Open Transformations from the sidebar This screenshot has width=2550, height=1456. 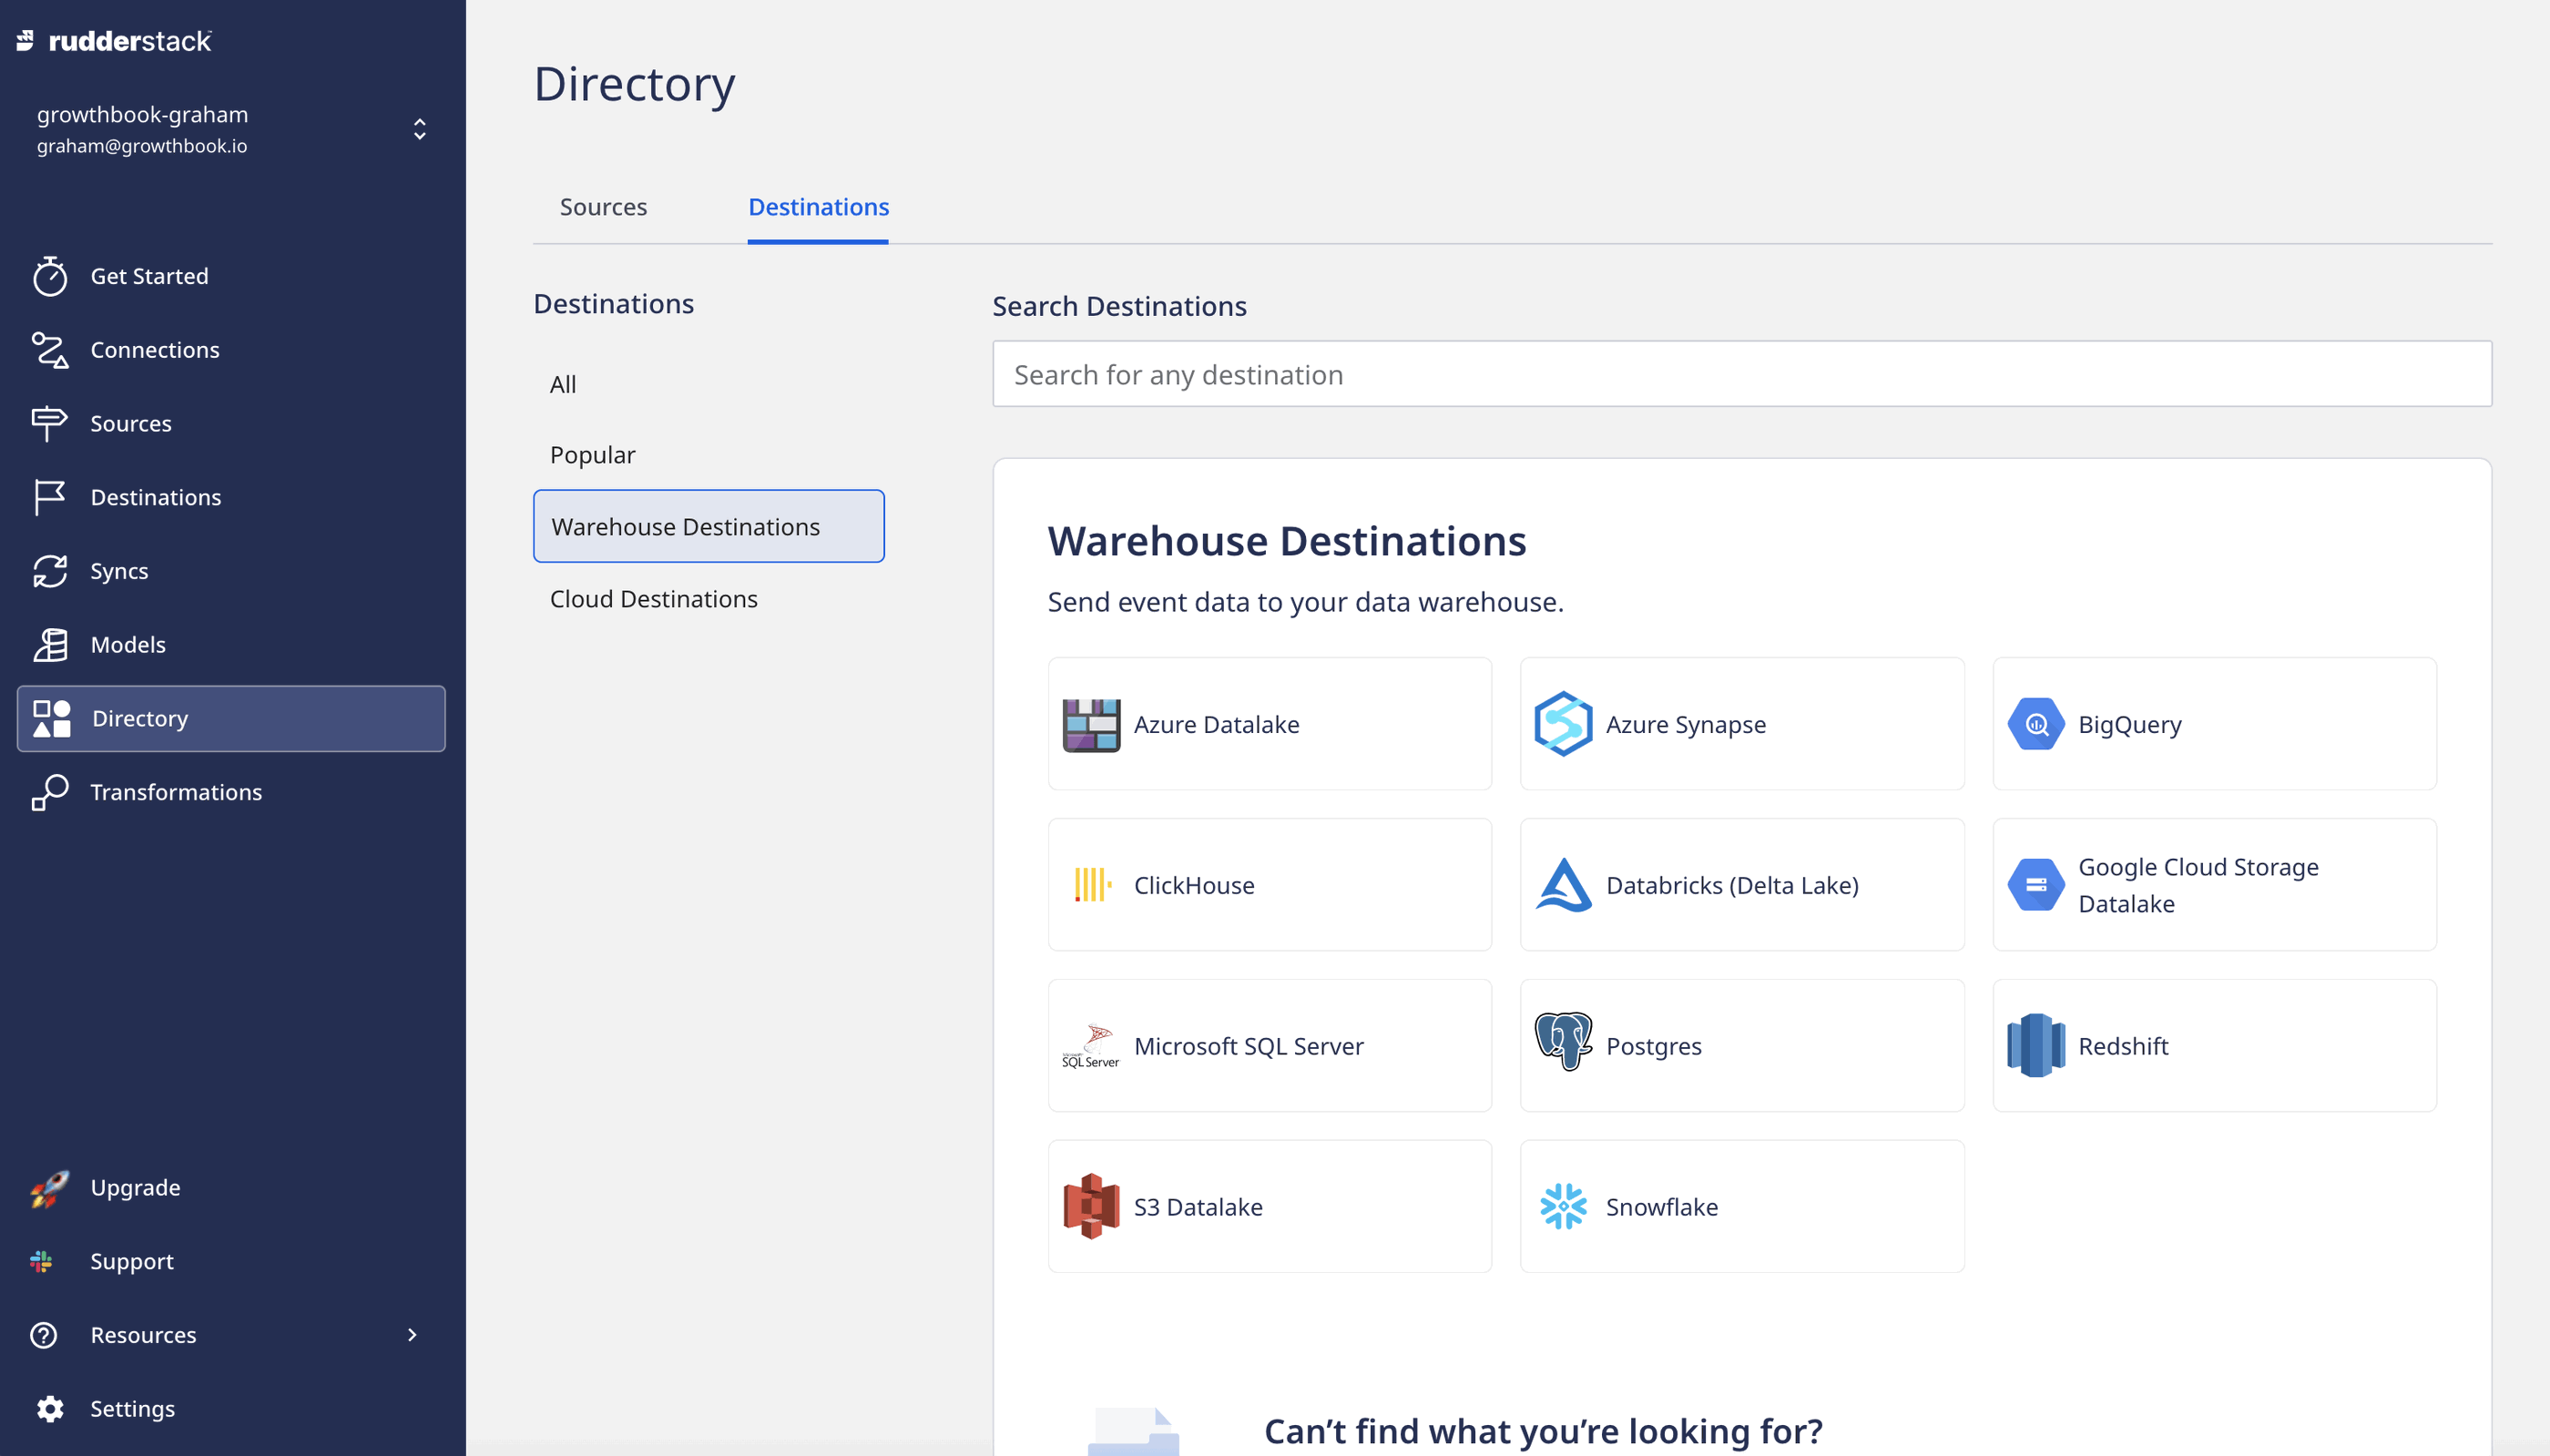click(176, 791)
